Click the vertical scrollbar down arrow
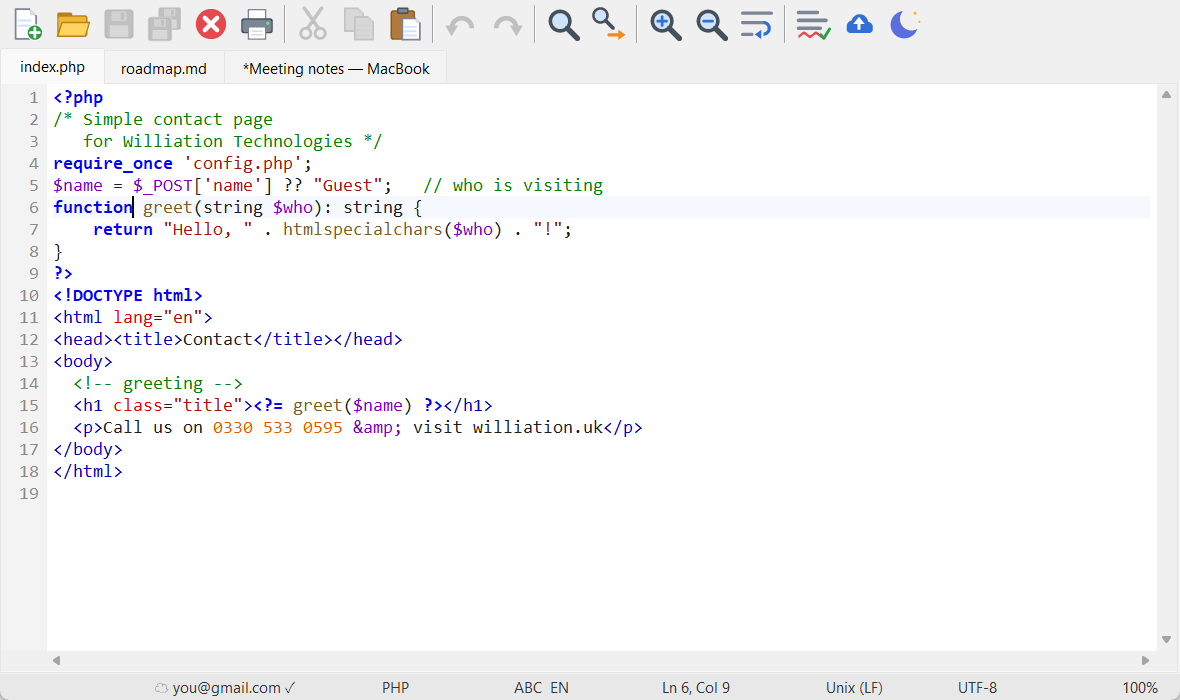This screenshot has height=700, width=1180. pos(1166,640)
